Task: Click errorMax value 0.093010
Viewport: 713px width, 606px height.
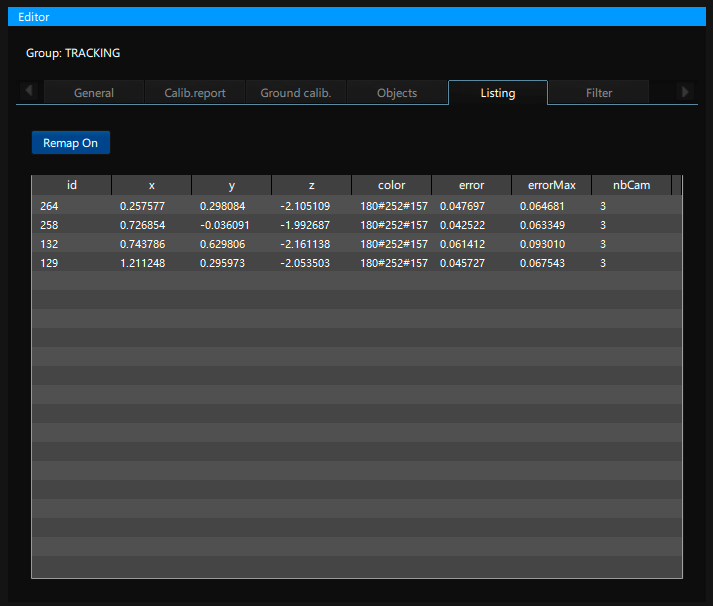Action: point(542,244)
